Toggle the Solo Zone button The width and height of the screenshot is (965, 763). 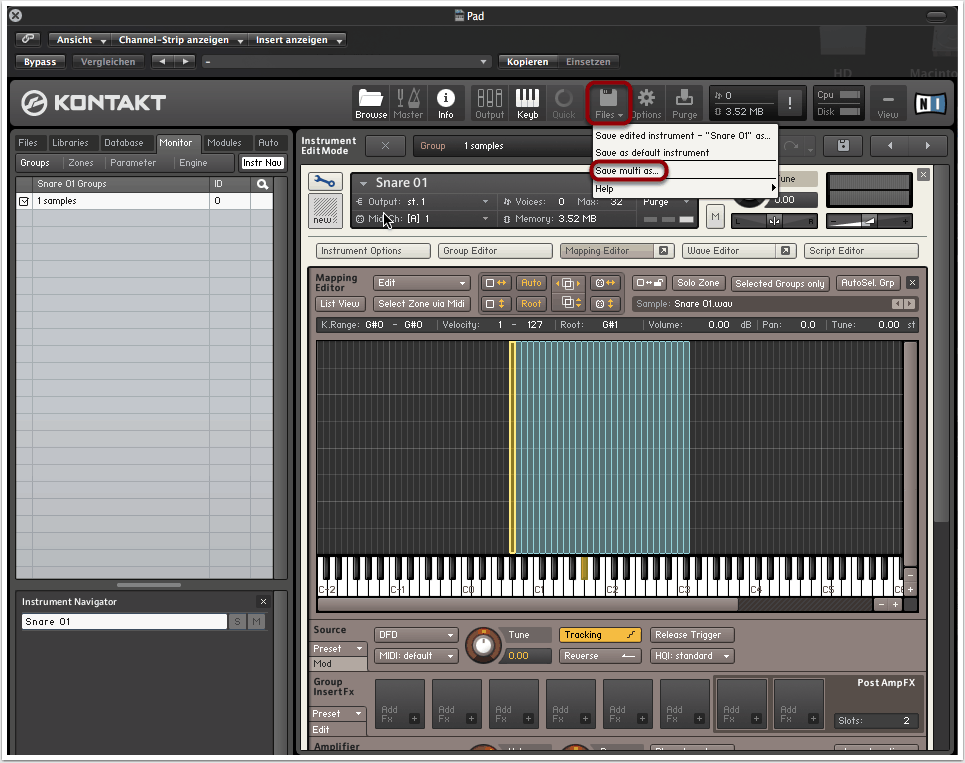pos(698,284)
